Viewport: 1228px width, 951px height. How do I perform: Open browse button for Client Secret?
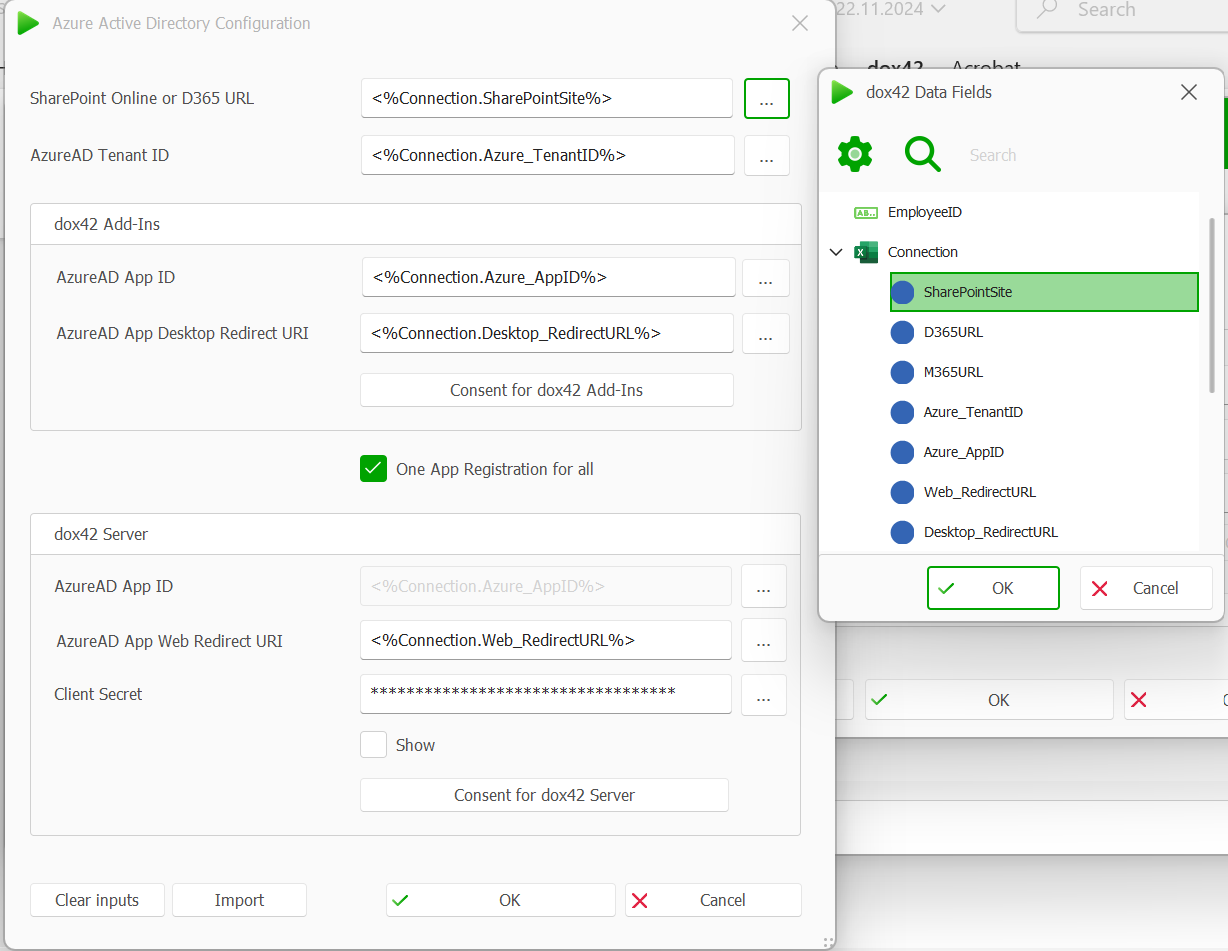764,695
